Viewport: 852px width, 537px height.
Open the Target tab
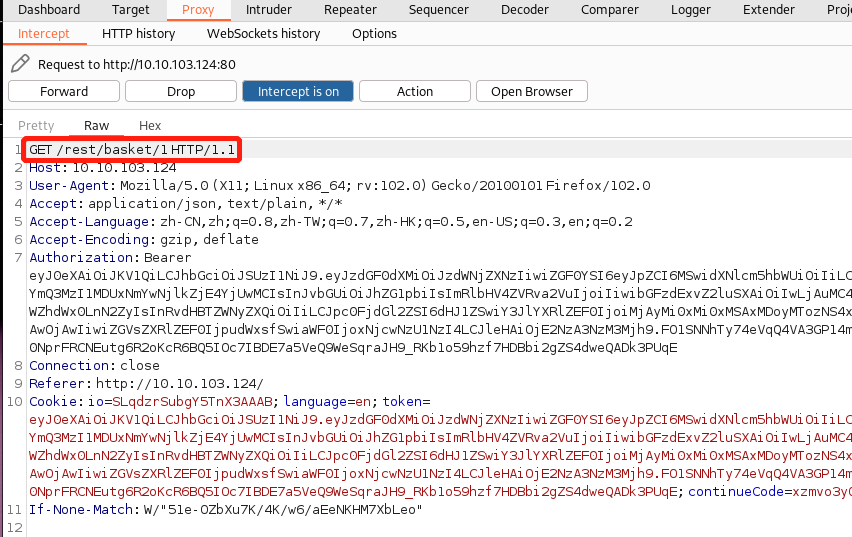pyautogui.click(x=131, y=10)
